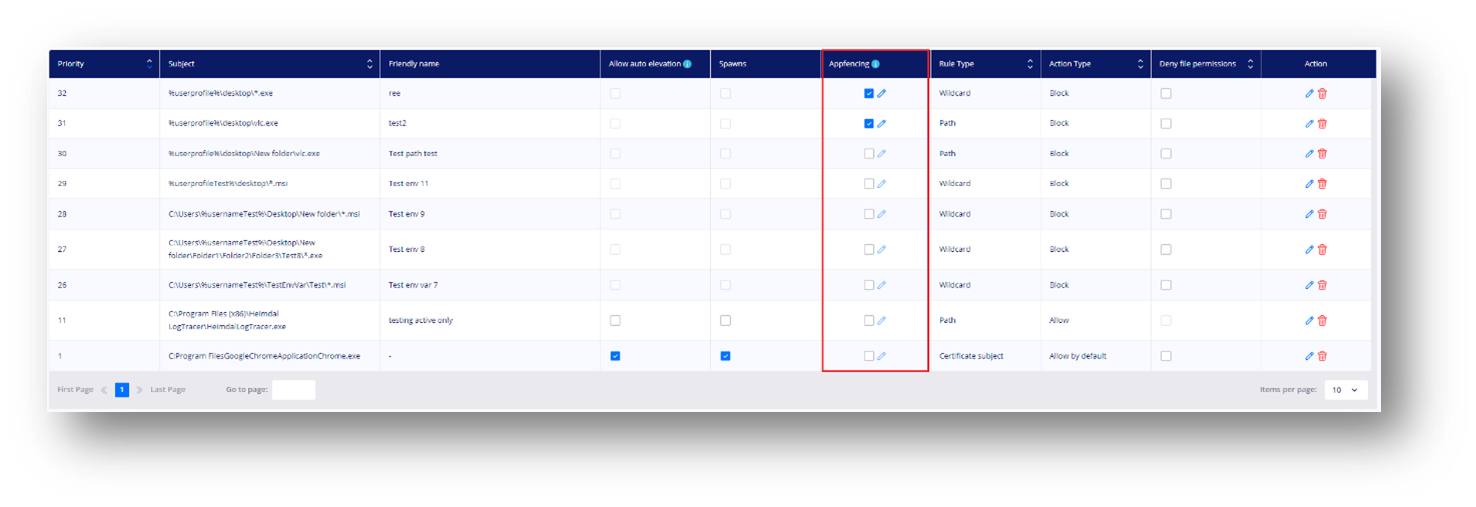Image resolution: width=1476 pixels, height=507 pixels.
Task: Click the Chrome.exe subject cell
Action: (265, 356)
